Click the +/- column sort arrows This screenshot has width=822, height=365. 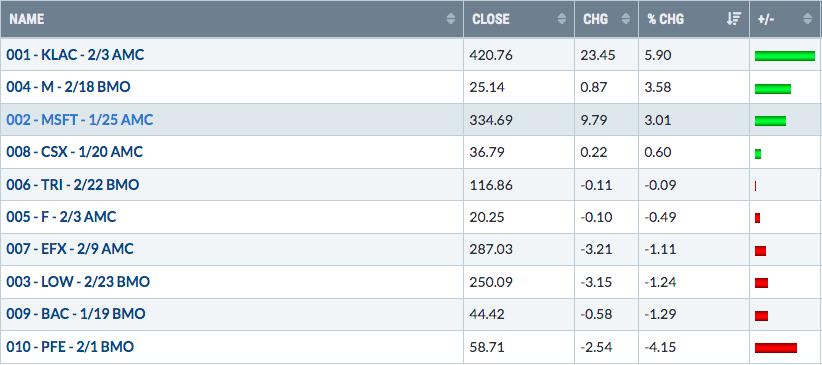[807, 19]
